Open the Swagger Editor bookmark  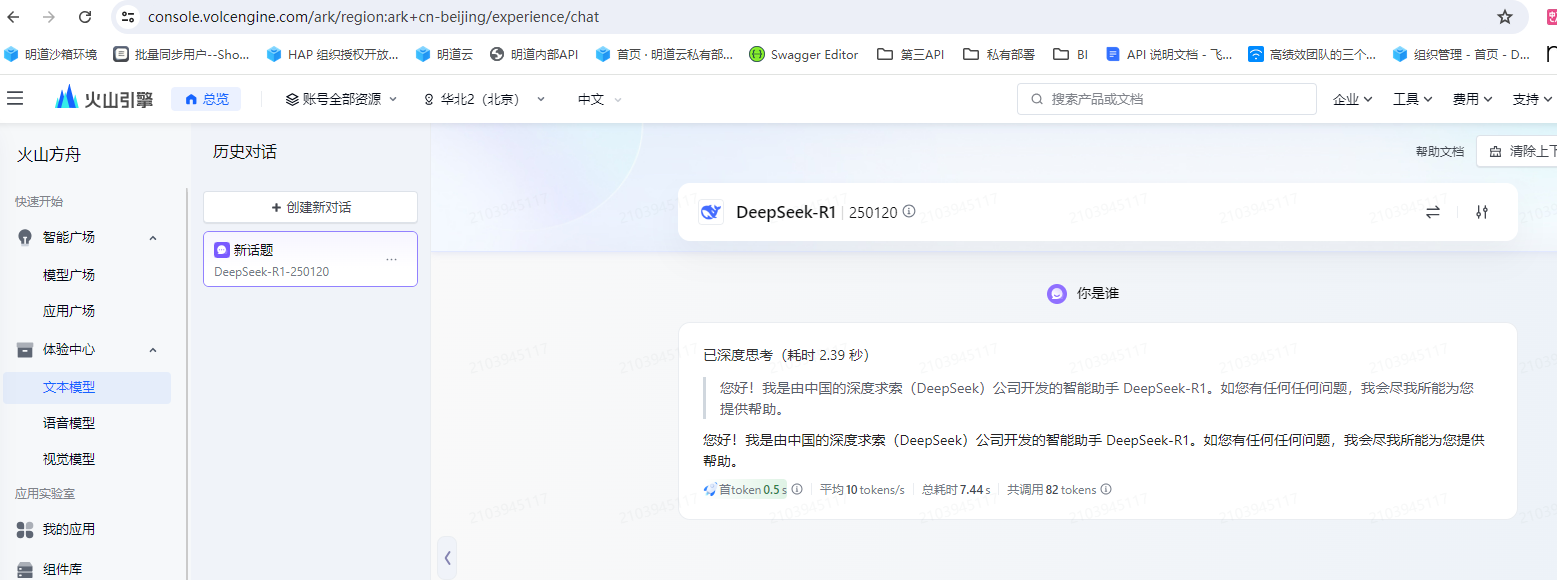tap(803, 54)
